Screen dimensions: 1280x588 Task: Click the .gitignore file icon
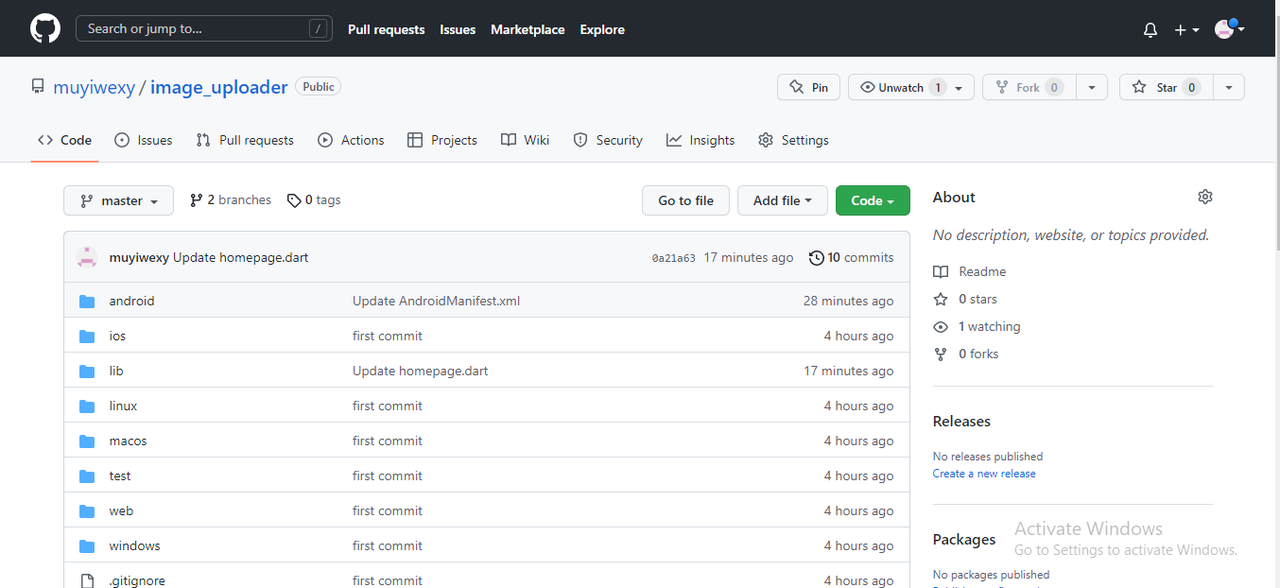pos(87,580)
